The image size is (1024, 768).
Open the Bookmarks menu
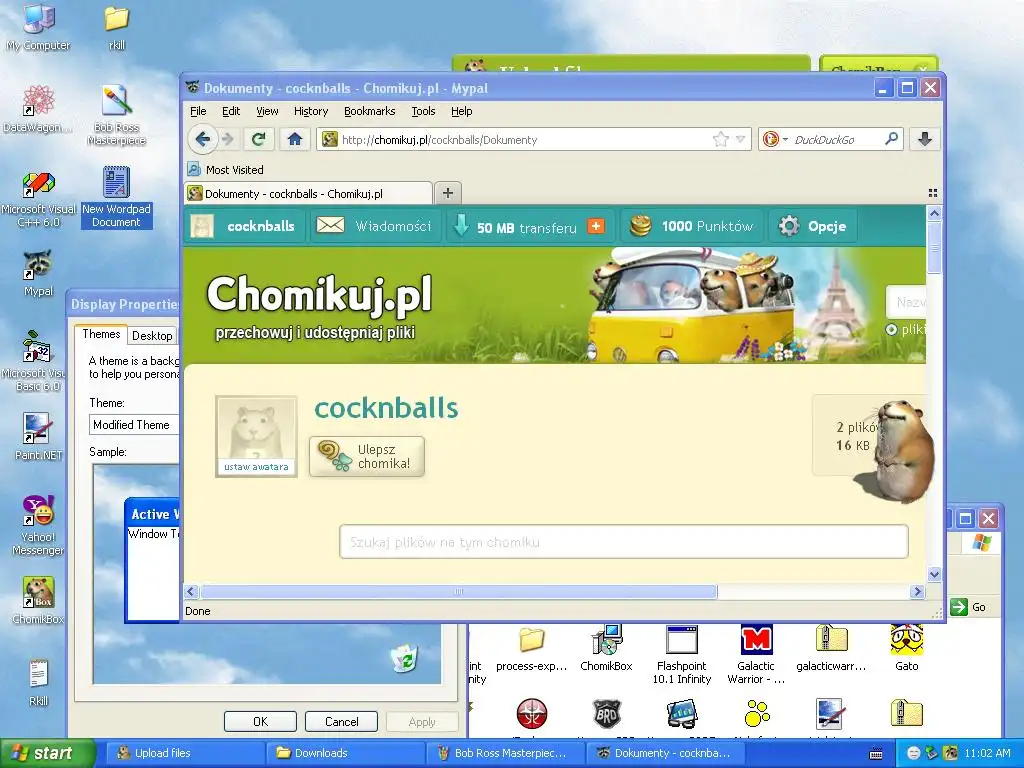click(x=370, y=111)
